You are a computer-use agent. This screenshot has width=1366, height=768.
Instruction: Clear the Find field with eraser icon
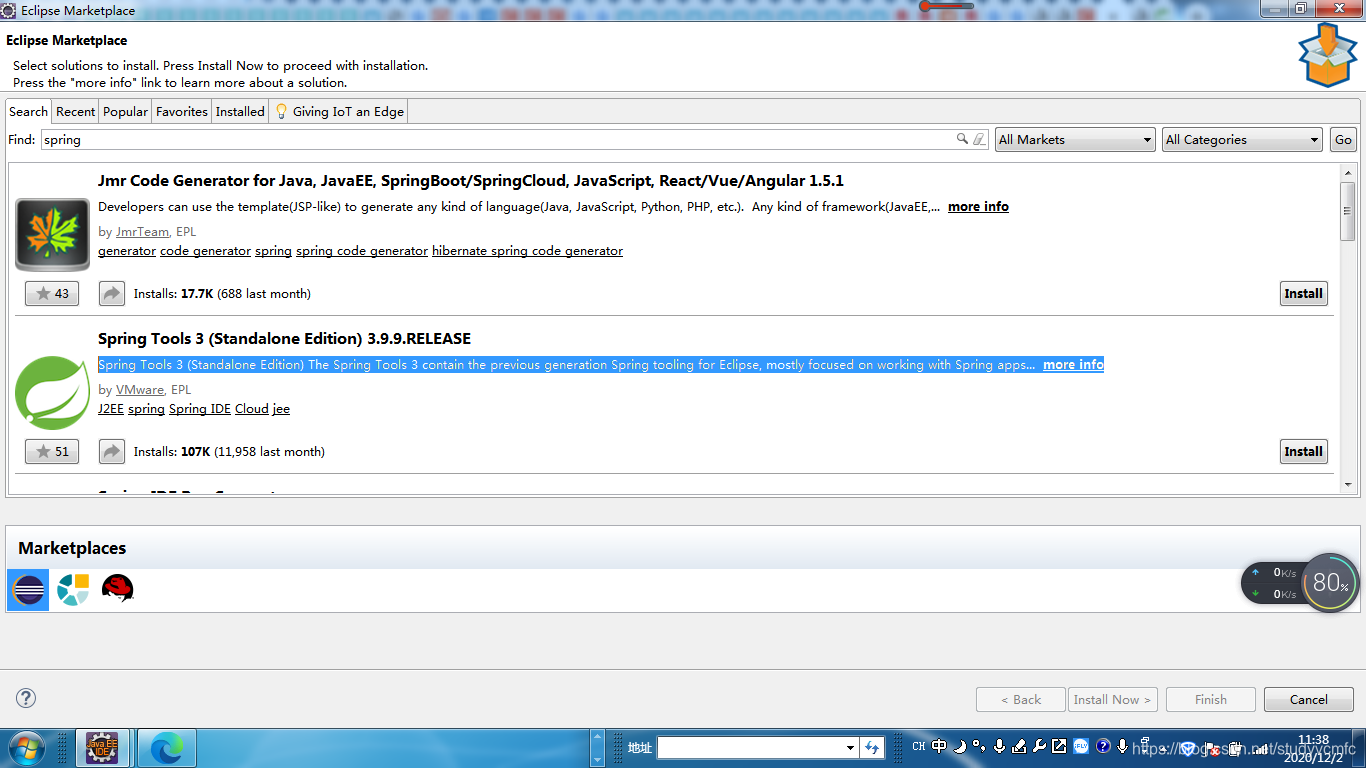click(x=979, y=140)
